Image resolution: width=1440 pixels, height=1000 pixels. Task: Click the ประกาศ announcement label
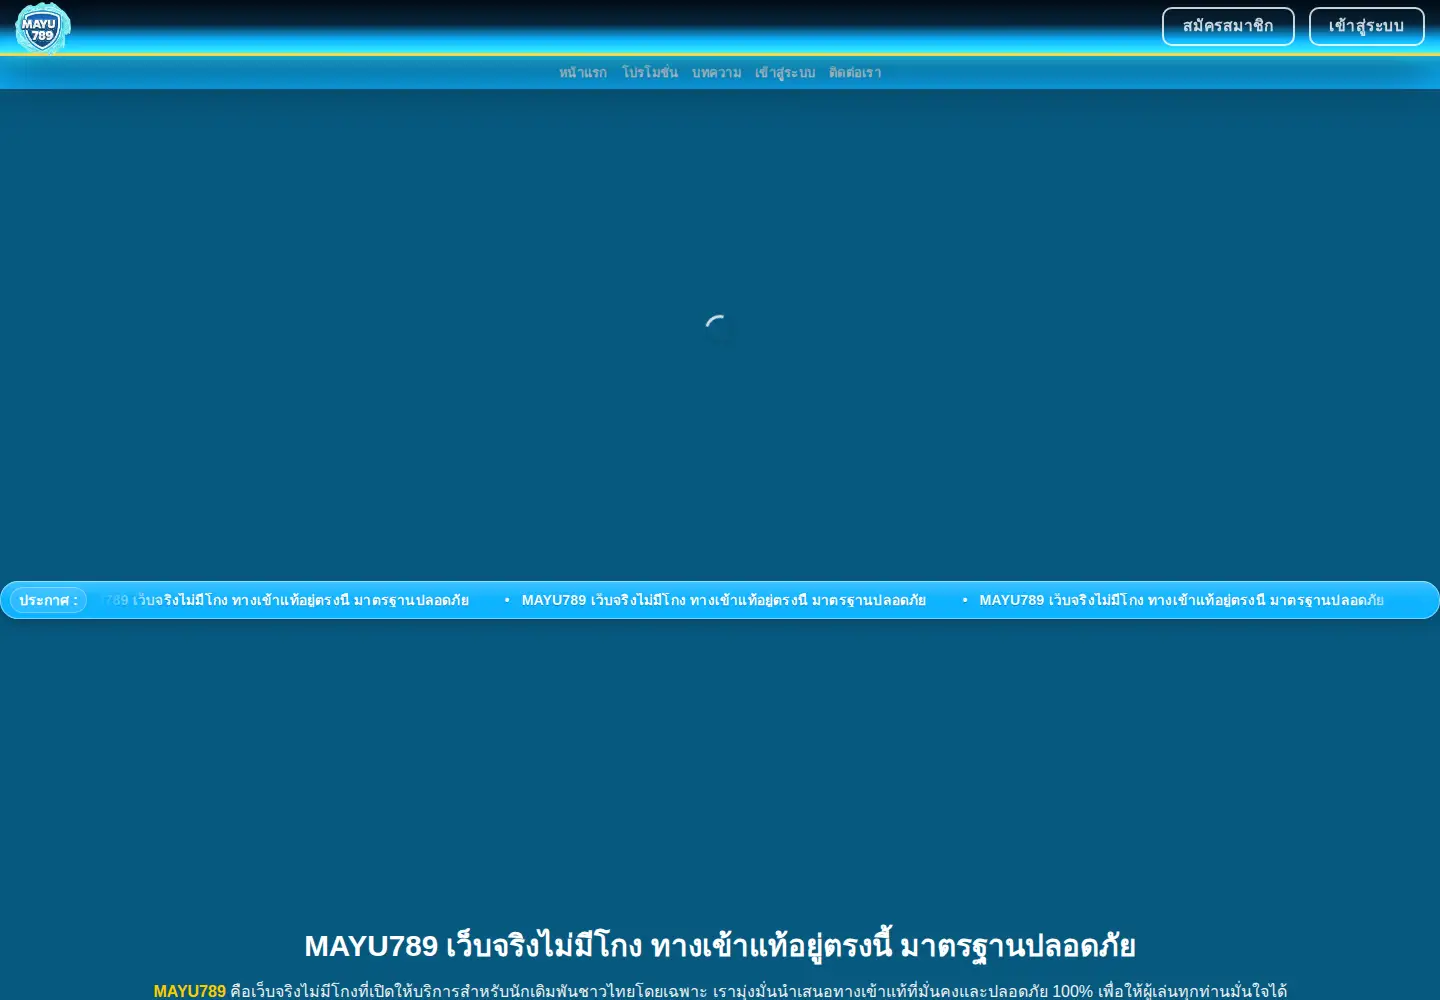(x=48, y=600)
